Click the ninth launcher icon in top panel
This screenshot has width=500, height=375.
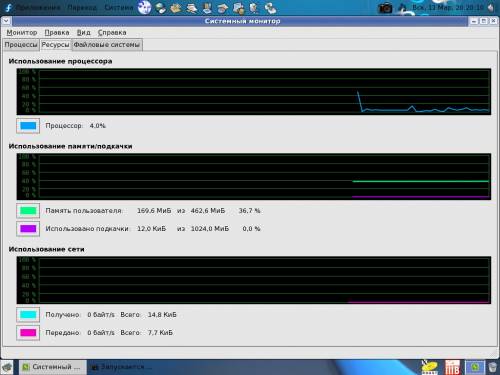point(270,8)
